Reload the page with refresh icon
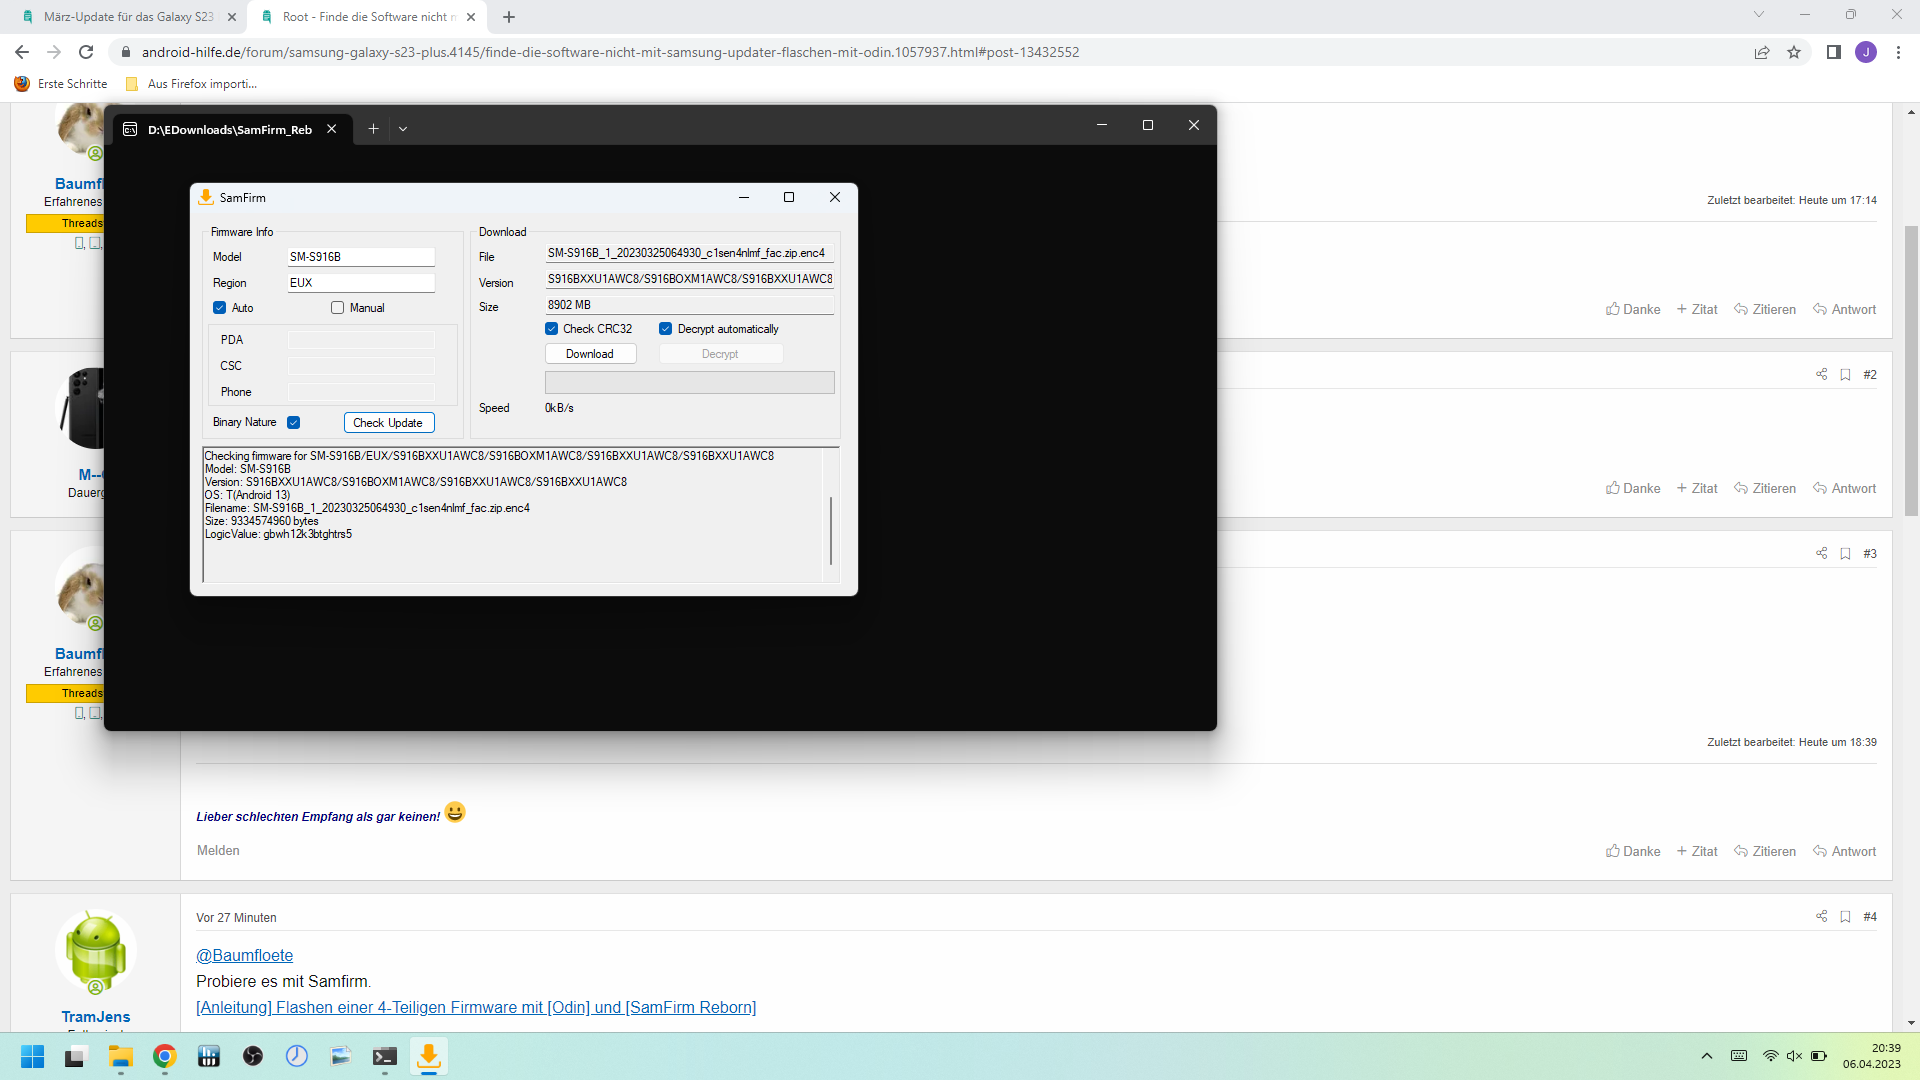The height and width of the screenshot is (1080, 1920). pyautogui.click(x=86, y=52)
